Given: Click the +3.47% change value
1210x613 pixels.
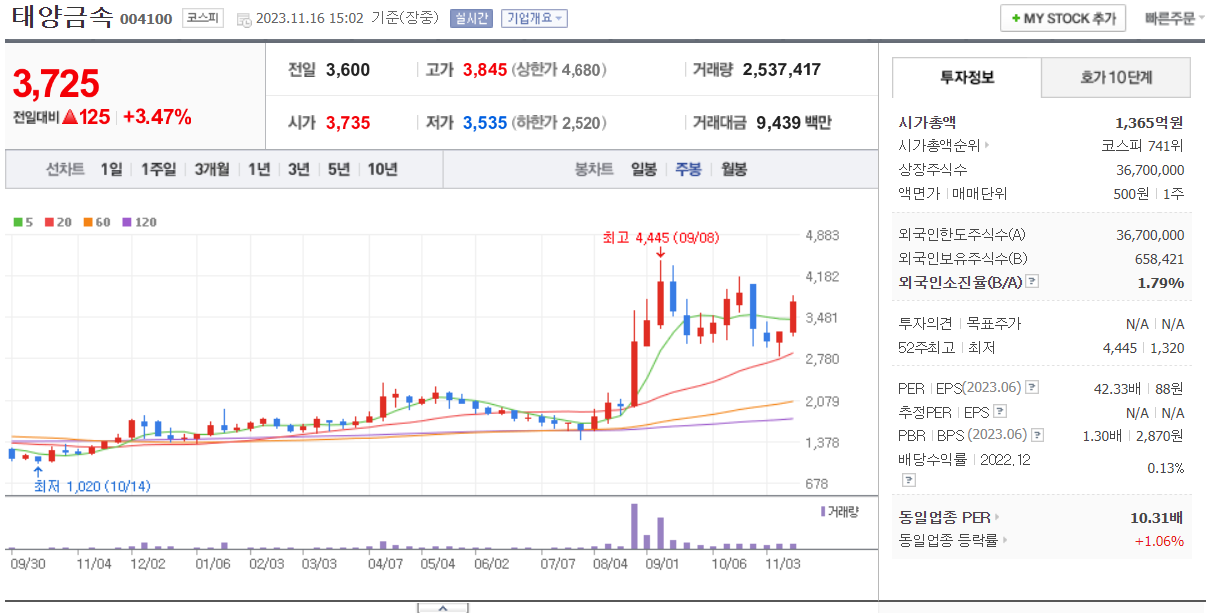Looking at the screenshot, I should (157, 117).
